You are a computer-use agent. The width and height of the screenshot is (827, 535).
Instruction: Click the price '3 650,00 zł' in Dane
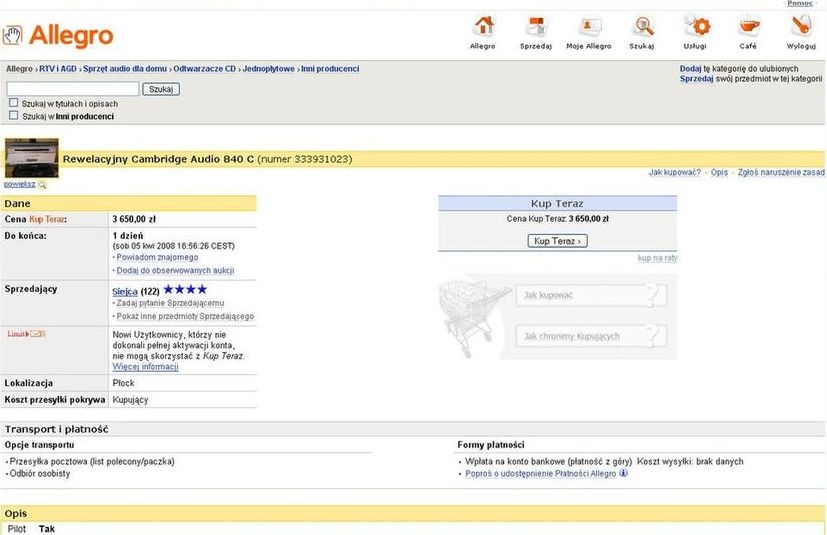coord(134,219)
